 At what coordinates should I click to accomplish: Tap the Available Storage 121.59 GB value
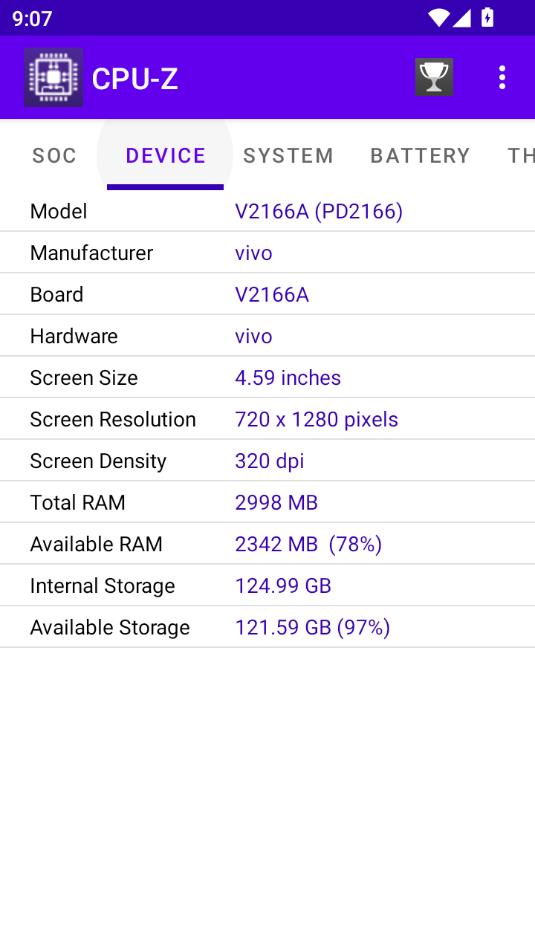(312, 627)
